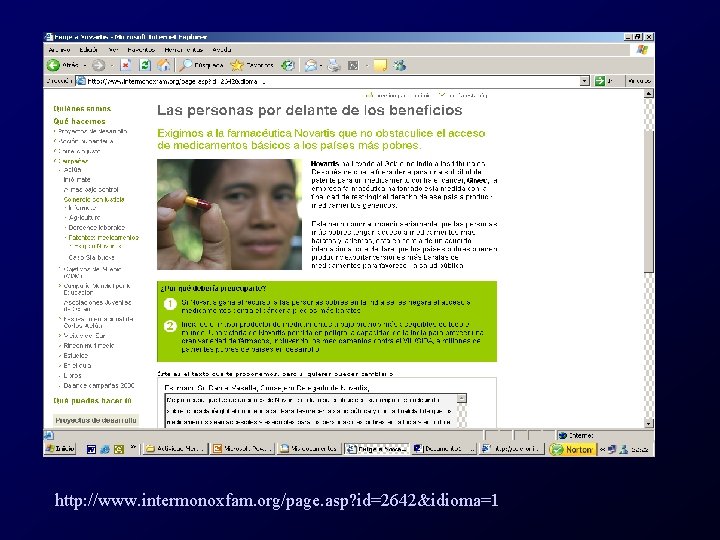The image size is (720, 540).
Task: Open the address bar dropdown arrow
Action: pos(585,81)
